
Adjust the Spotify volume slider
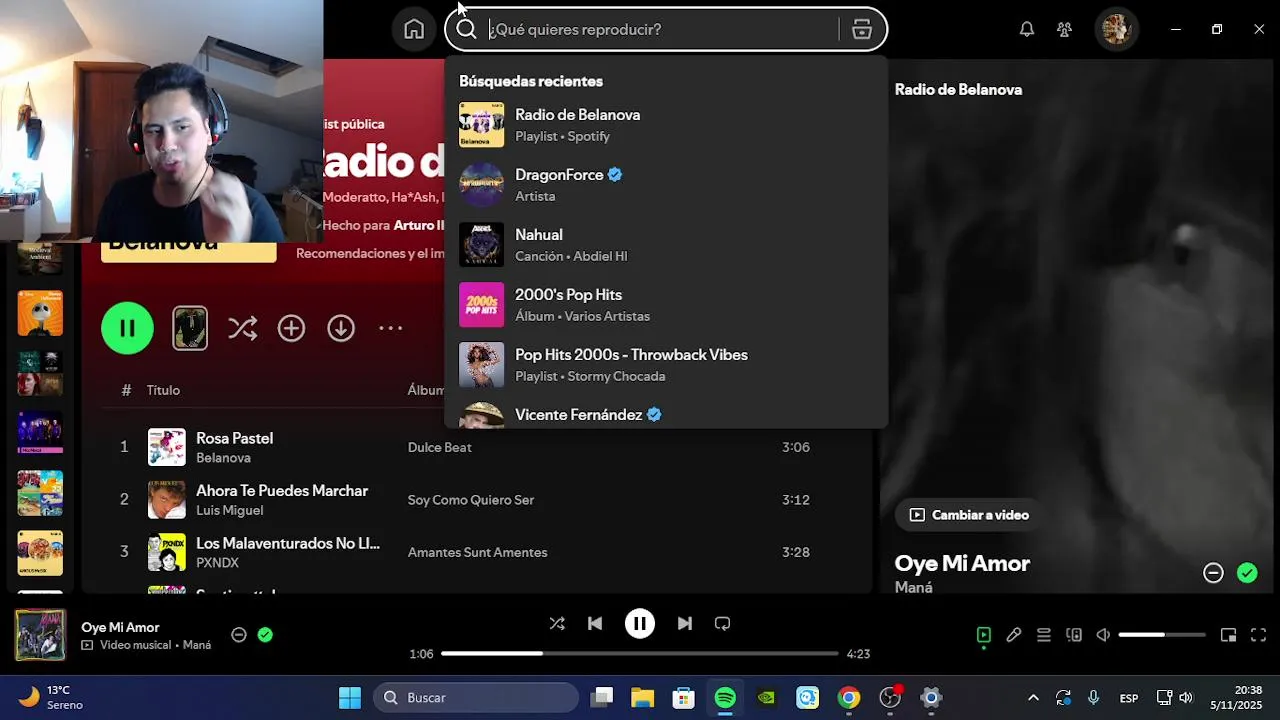click(1161, 635)
